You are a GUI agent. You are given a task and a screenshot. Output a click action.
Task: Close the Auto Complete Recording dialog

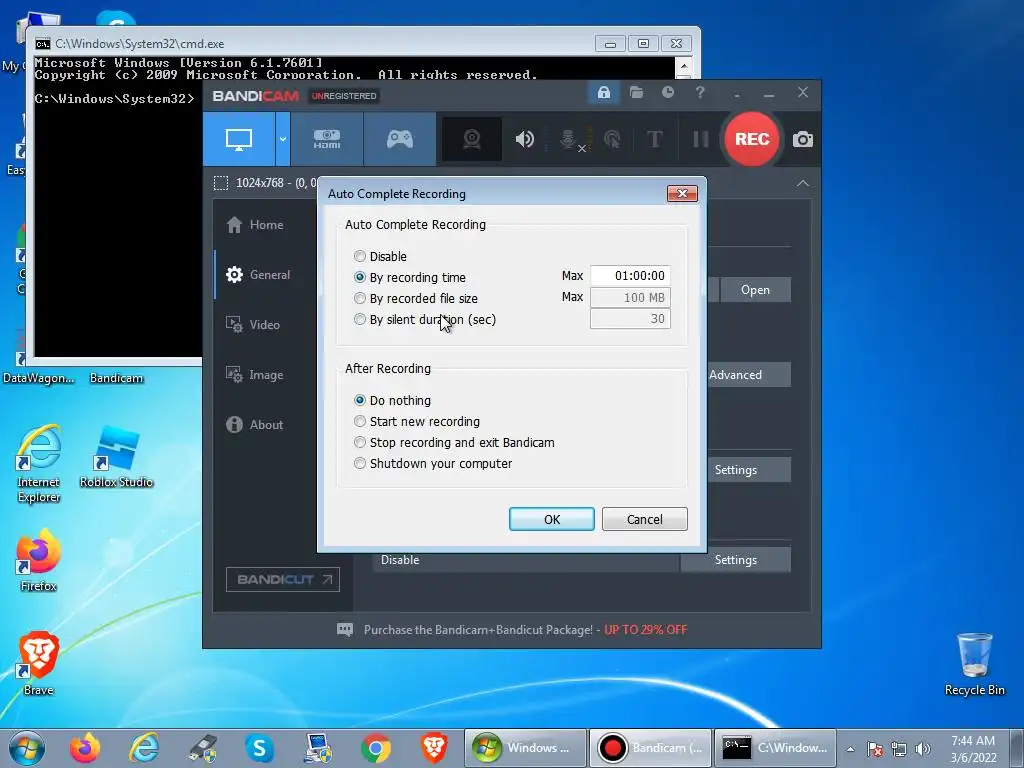(682, 193)
